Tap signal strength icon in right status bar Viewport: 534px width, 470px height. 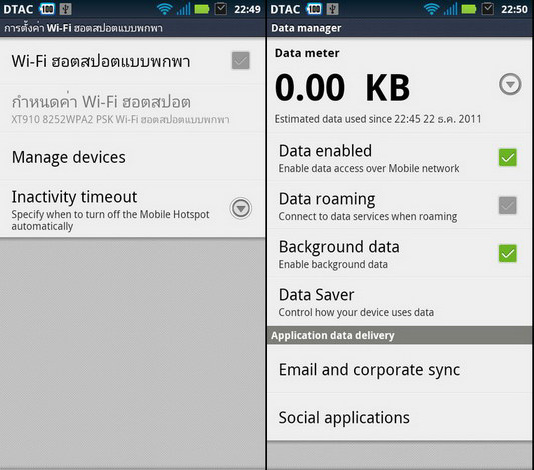pos(450,9)
